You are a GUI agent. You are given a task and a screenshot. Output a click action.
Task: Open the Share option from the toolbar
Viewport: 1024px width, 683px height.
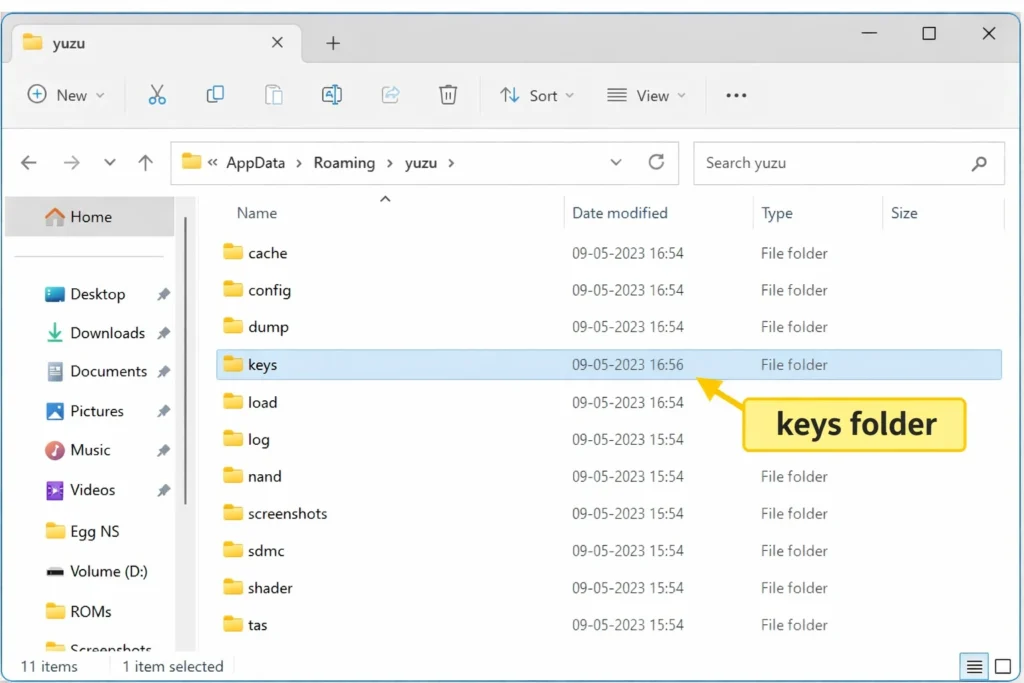click(389, 95)
